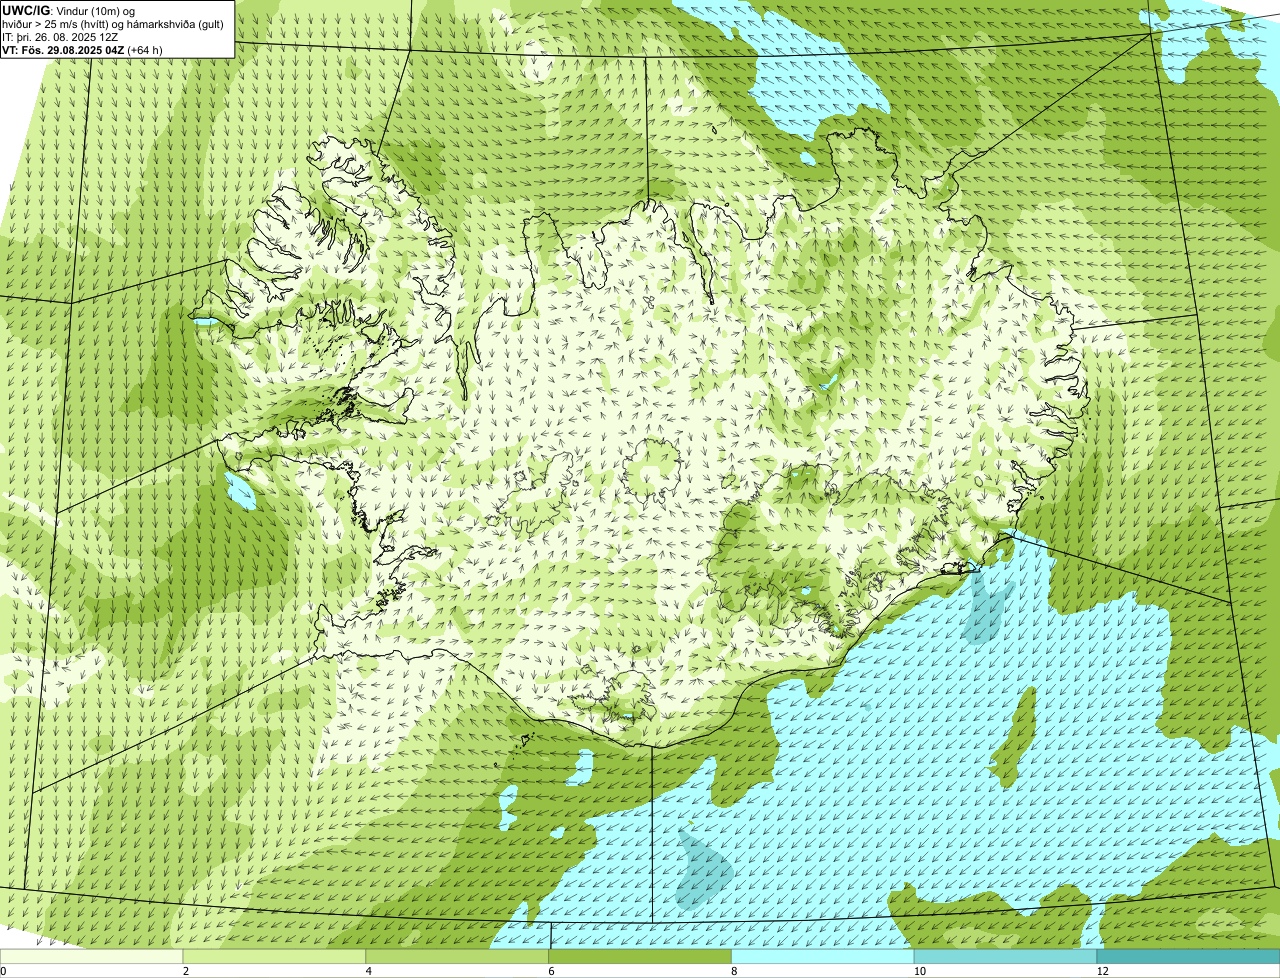This screenshot has width=1280, height=978.
Task: Select the 2–4 m/s light green swatch
Action: click(274, 957)
